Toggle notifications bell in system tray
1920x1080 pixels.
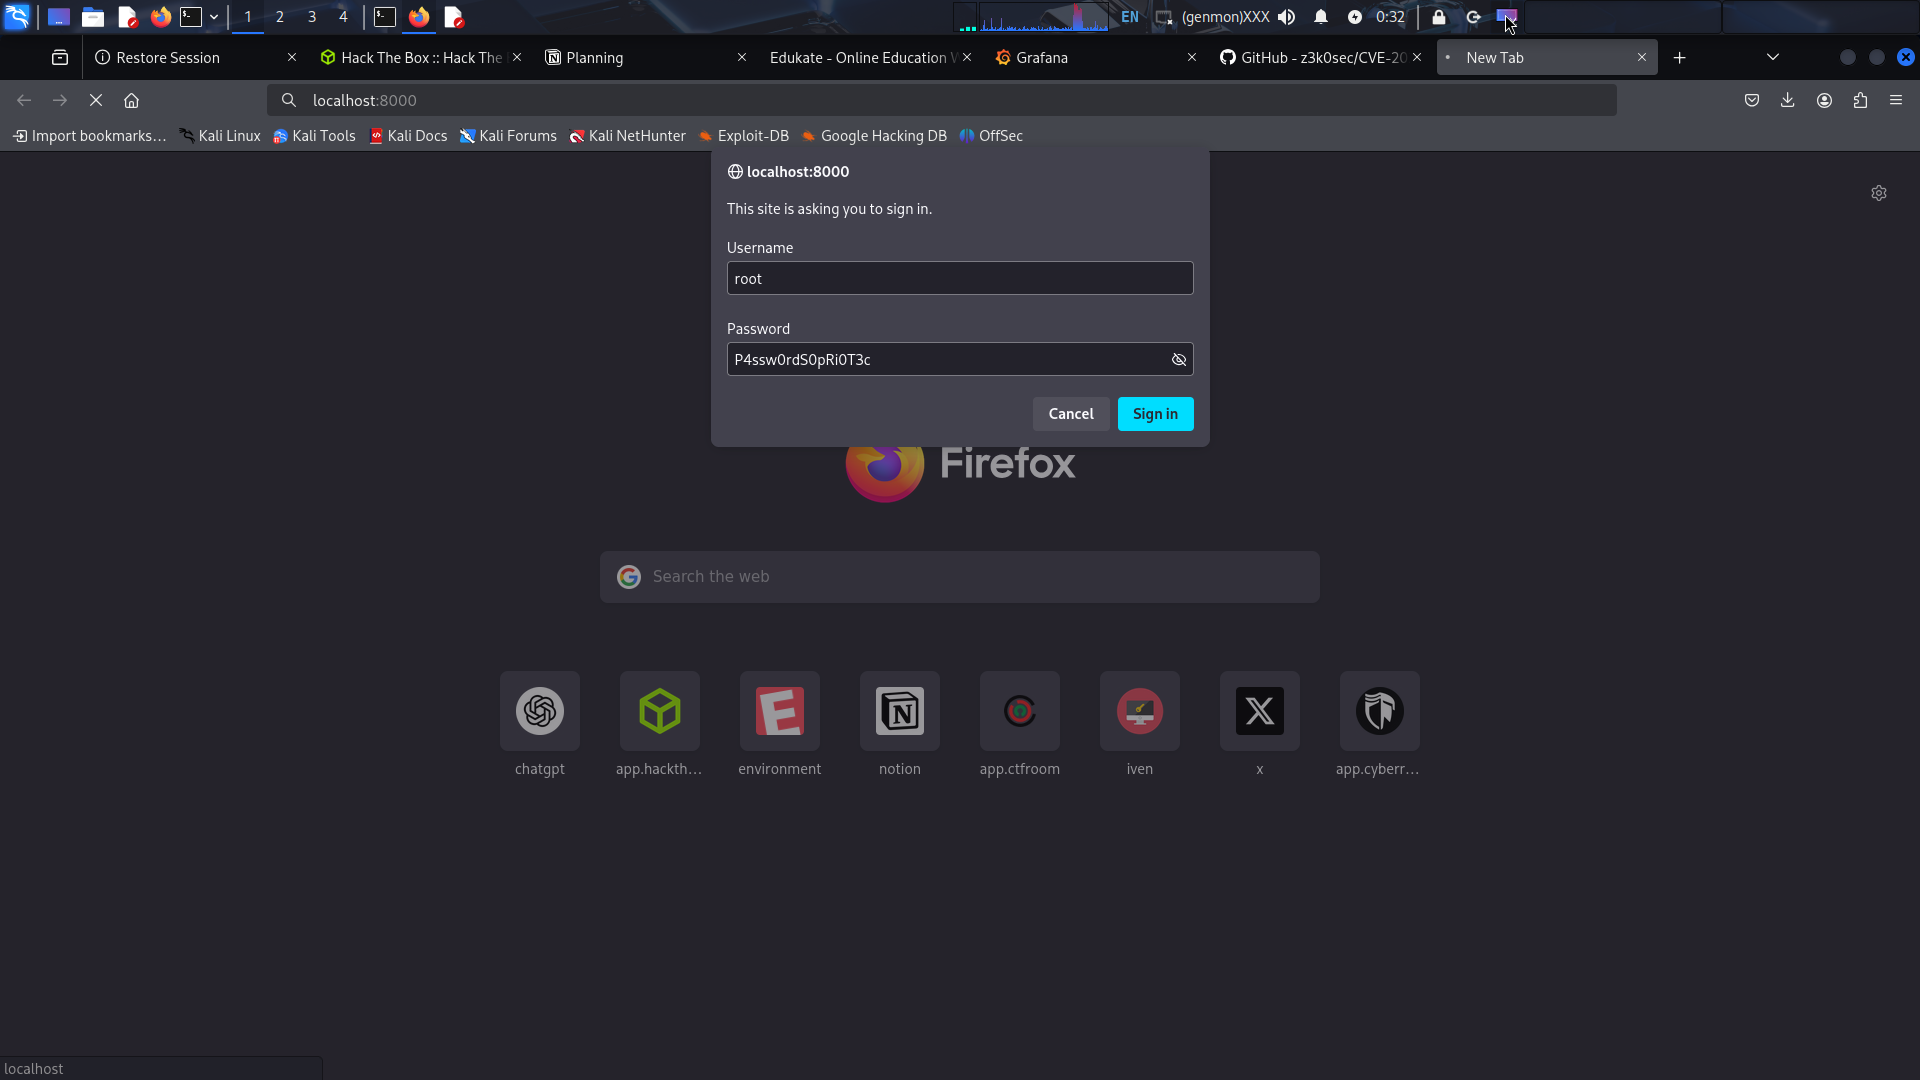pos(1321,17)
